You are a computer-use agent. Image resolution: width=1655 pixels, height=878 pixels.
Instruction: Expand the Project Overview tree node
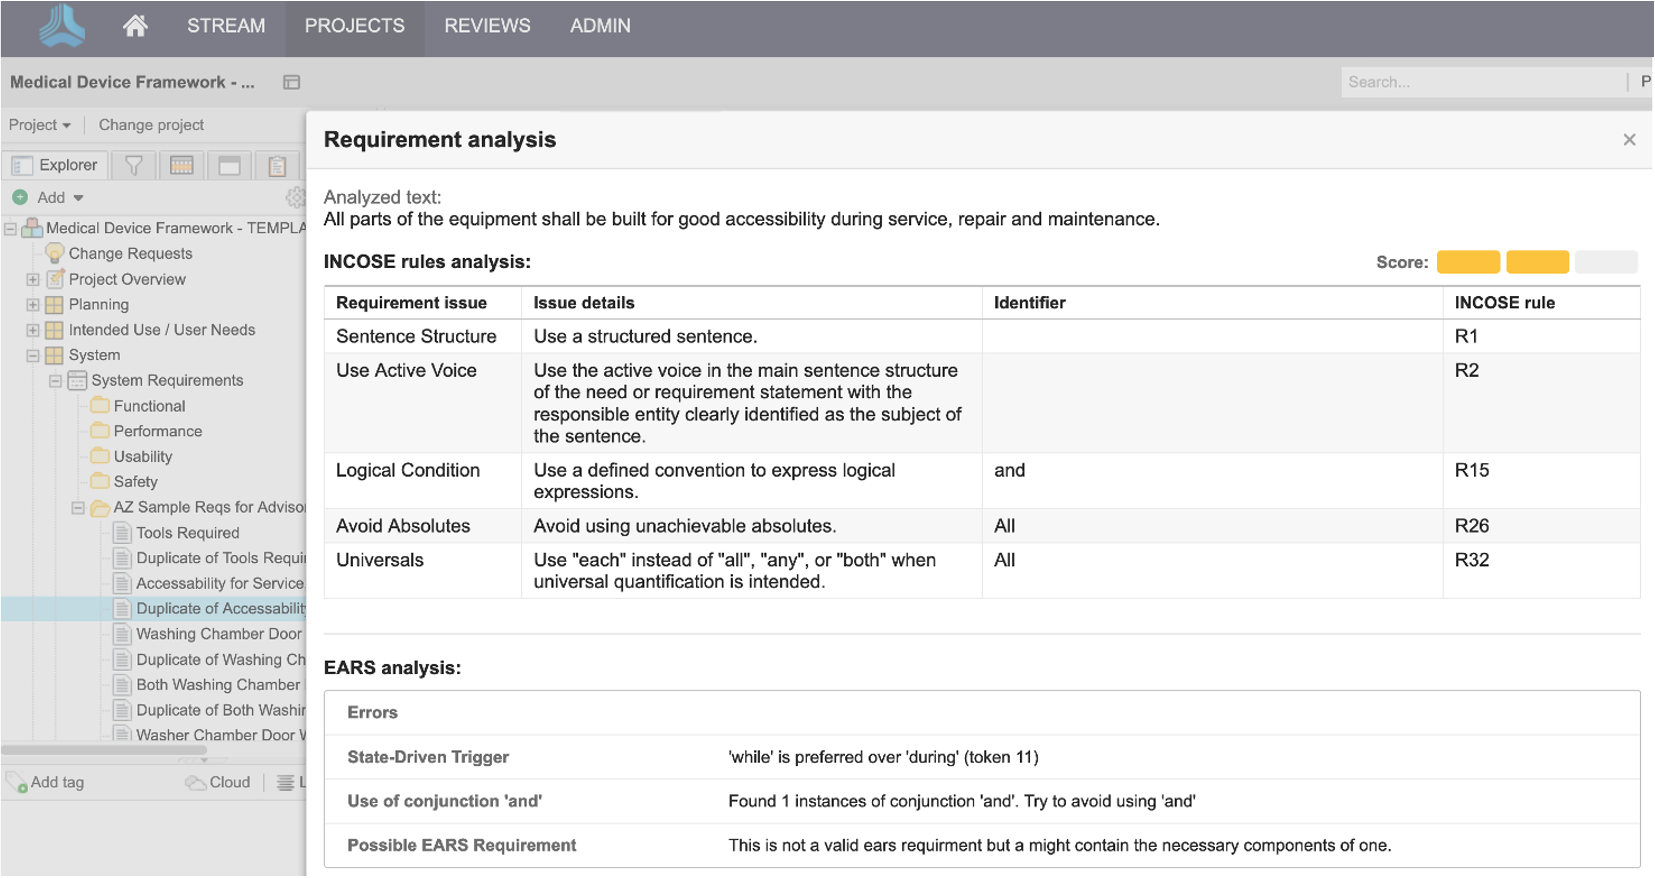(33, 280)
